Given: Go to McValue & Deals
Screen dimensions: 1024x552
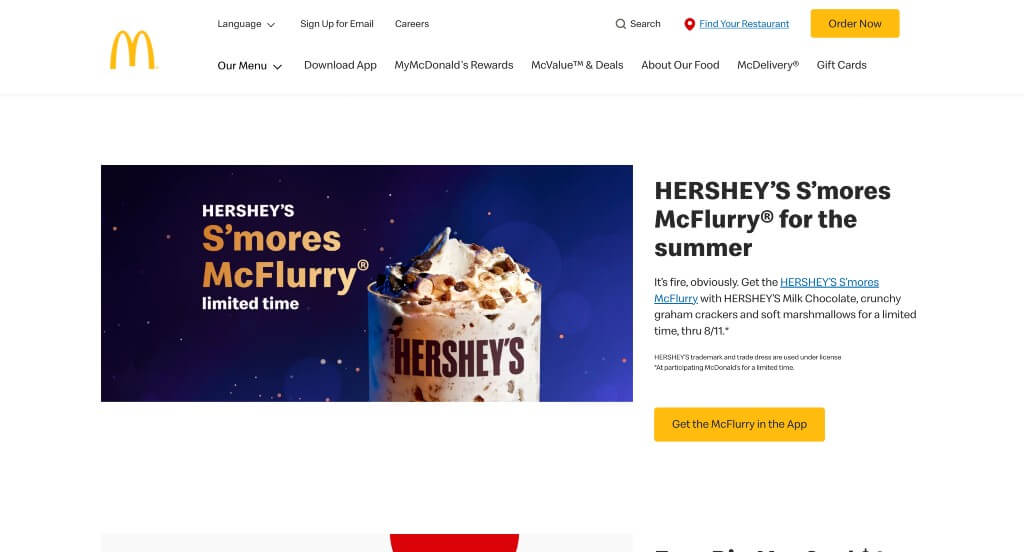Looking at the screenshot, I should coord(577,65).
